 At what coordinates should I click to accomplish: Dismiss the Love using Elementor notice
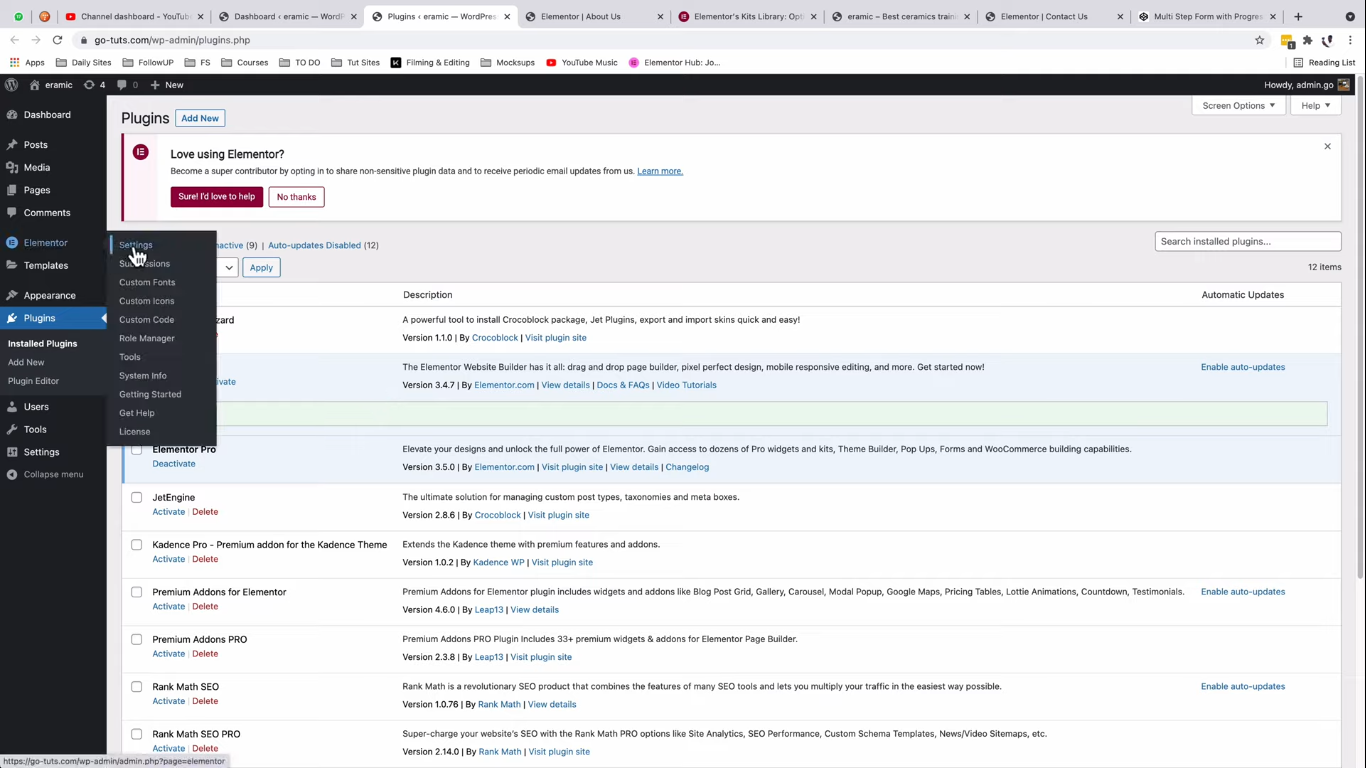coord(1327,147)
